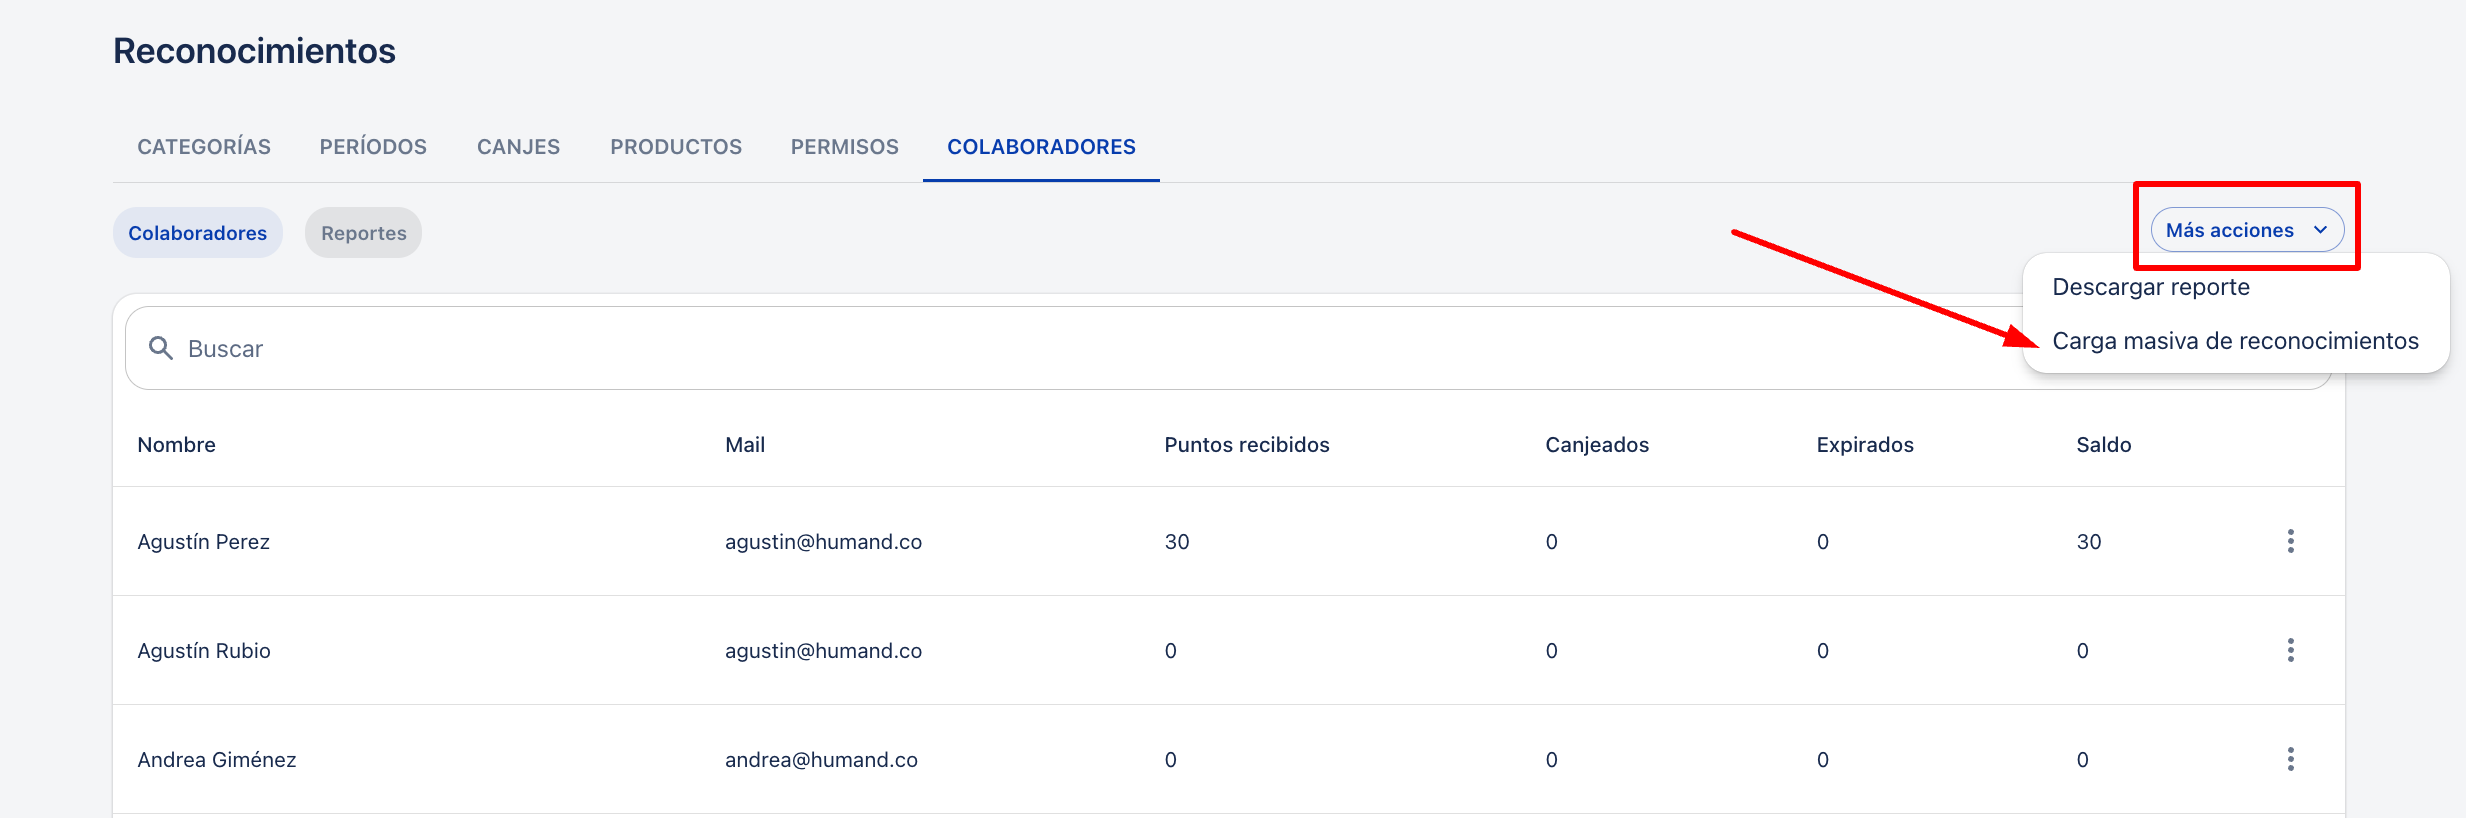Switch to the Reportes pill view
The image size is (2466, 818).
(x=363, y=233)
